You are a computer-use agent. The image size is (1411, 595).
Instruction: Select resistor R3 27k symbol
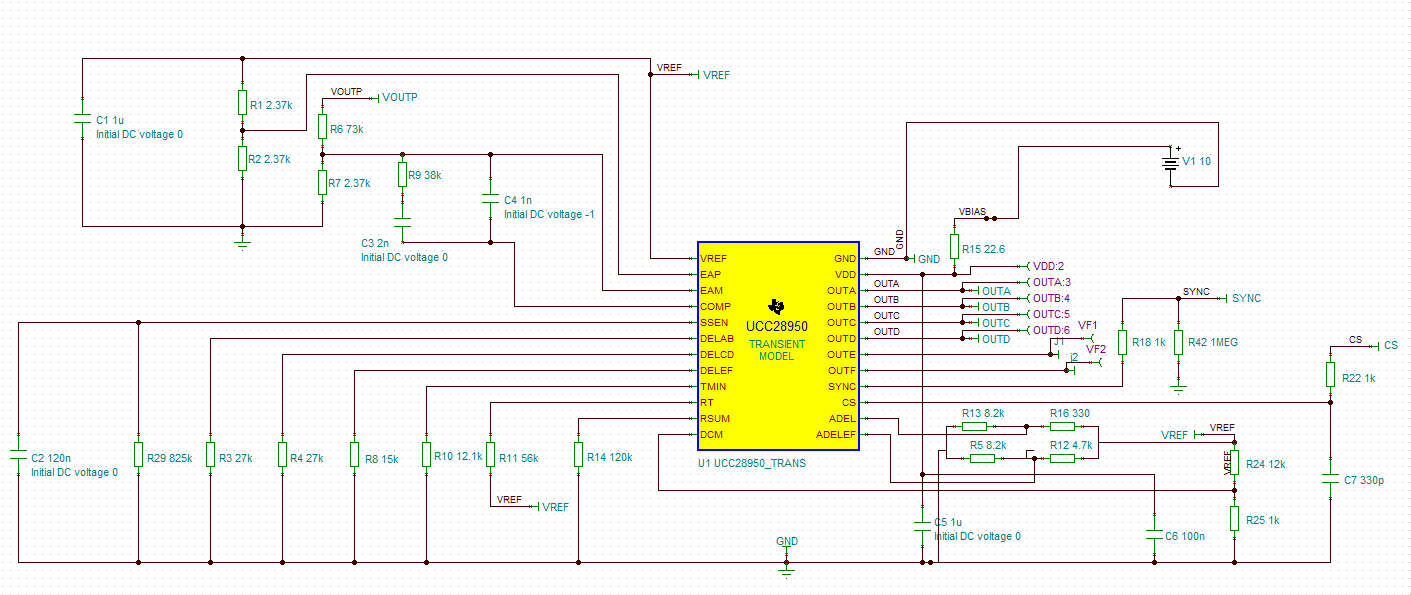point(210,454)
